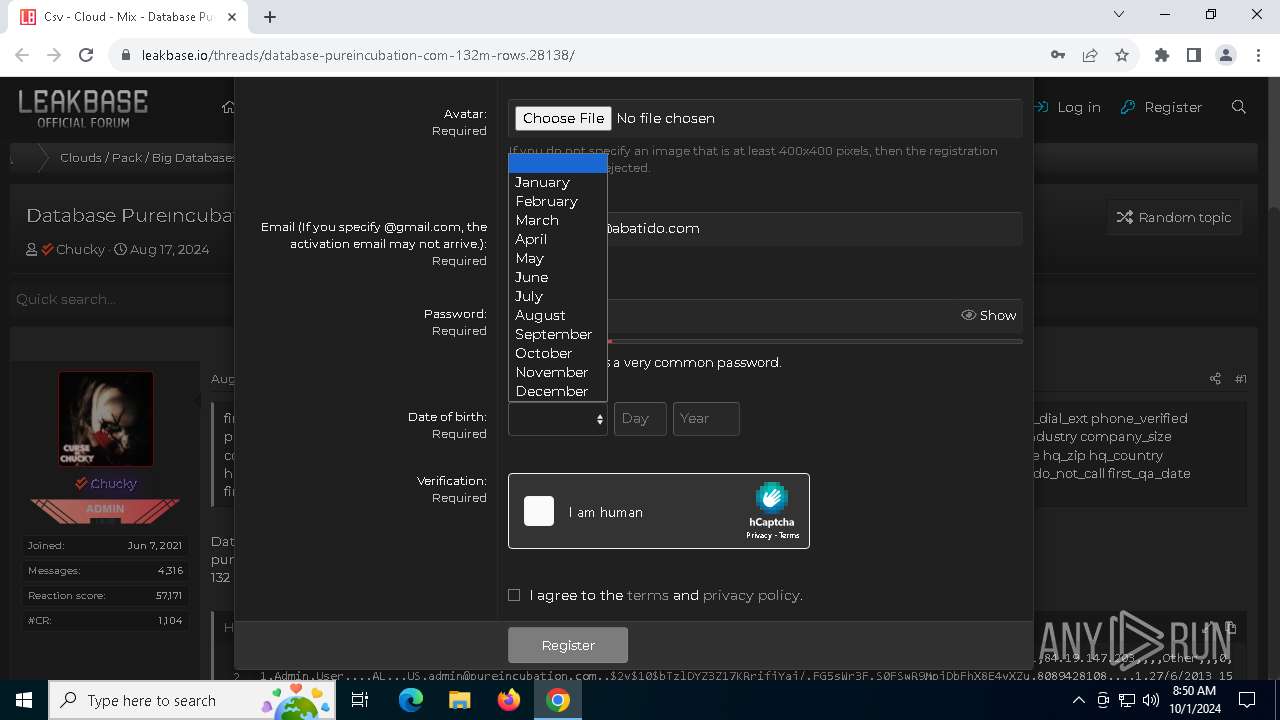Click the Chrome taskbar icon
The height and width of the screenshot is (720, 1280).
pyautogui.click(x=558, y=700)
